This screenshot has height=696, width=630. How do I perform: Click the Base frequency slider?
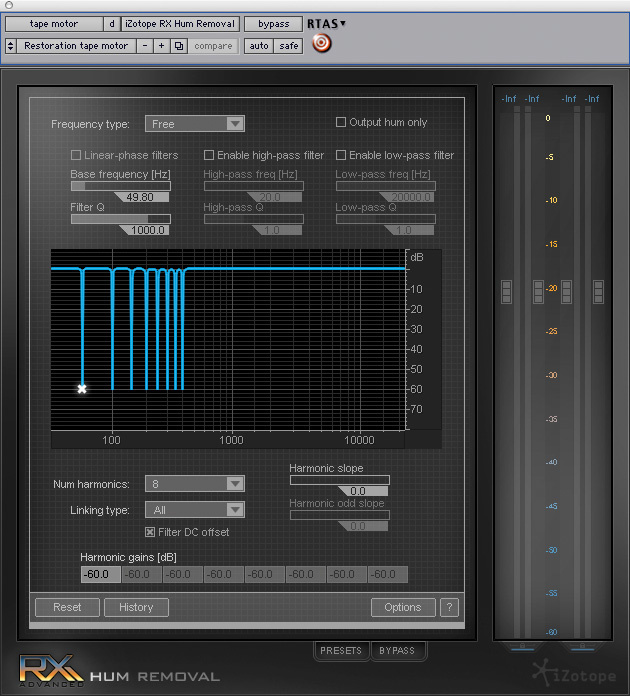point(121,186)
